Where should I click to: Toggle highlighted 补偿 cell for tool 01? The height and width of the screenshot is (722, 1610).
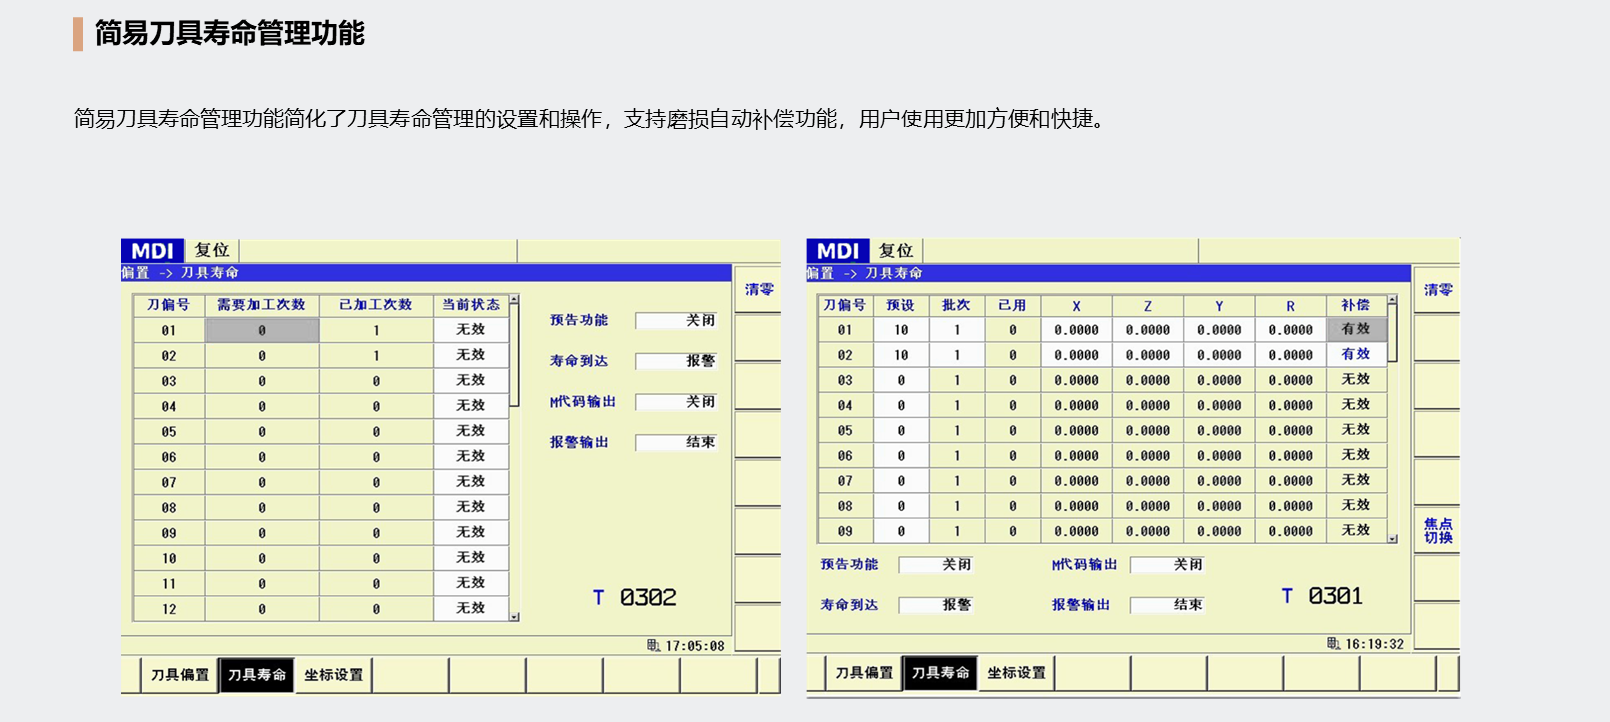[x=1356, y=329]
